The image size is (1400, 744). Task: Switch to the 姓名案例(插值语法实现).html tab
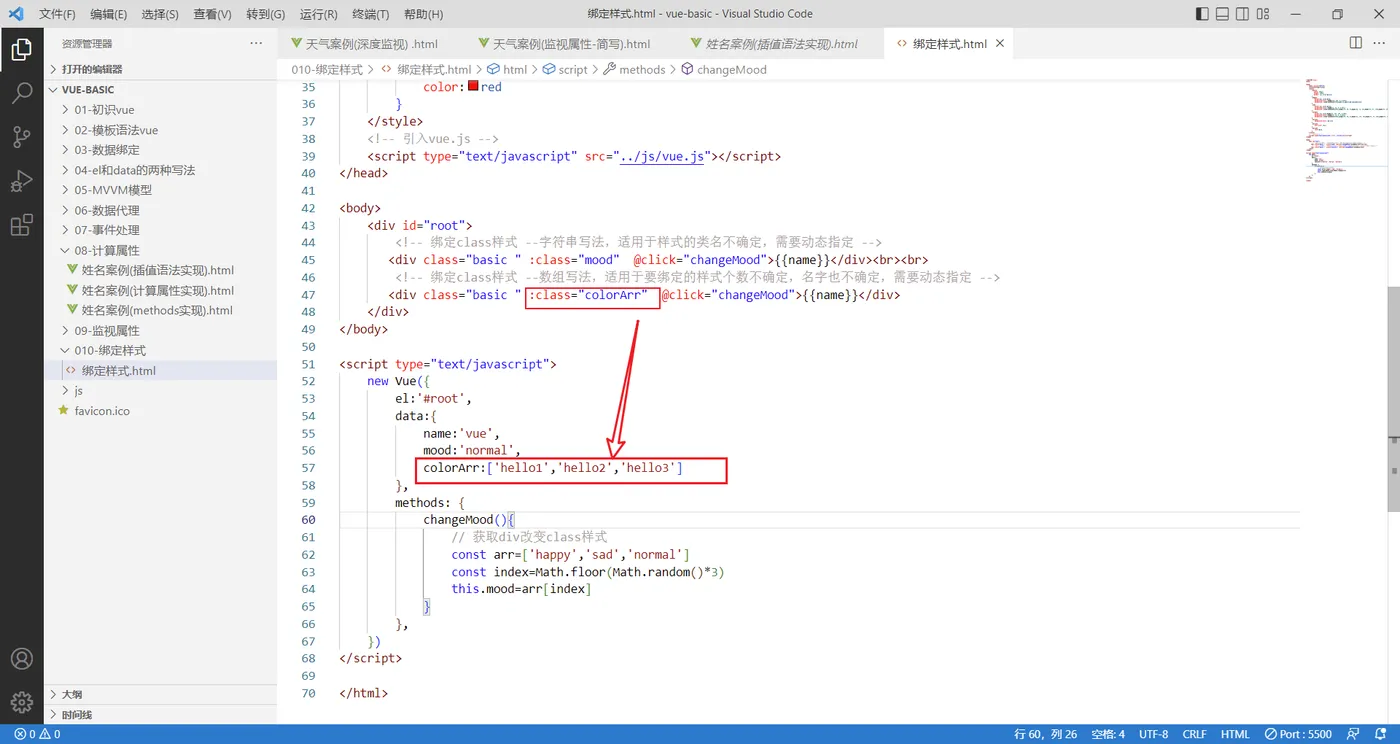(x=781, y=44)
